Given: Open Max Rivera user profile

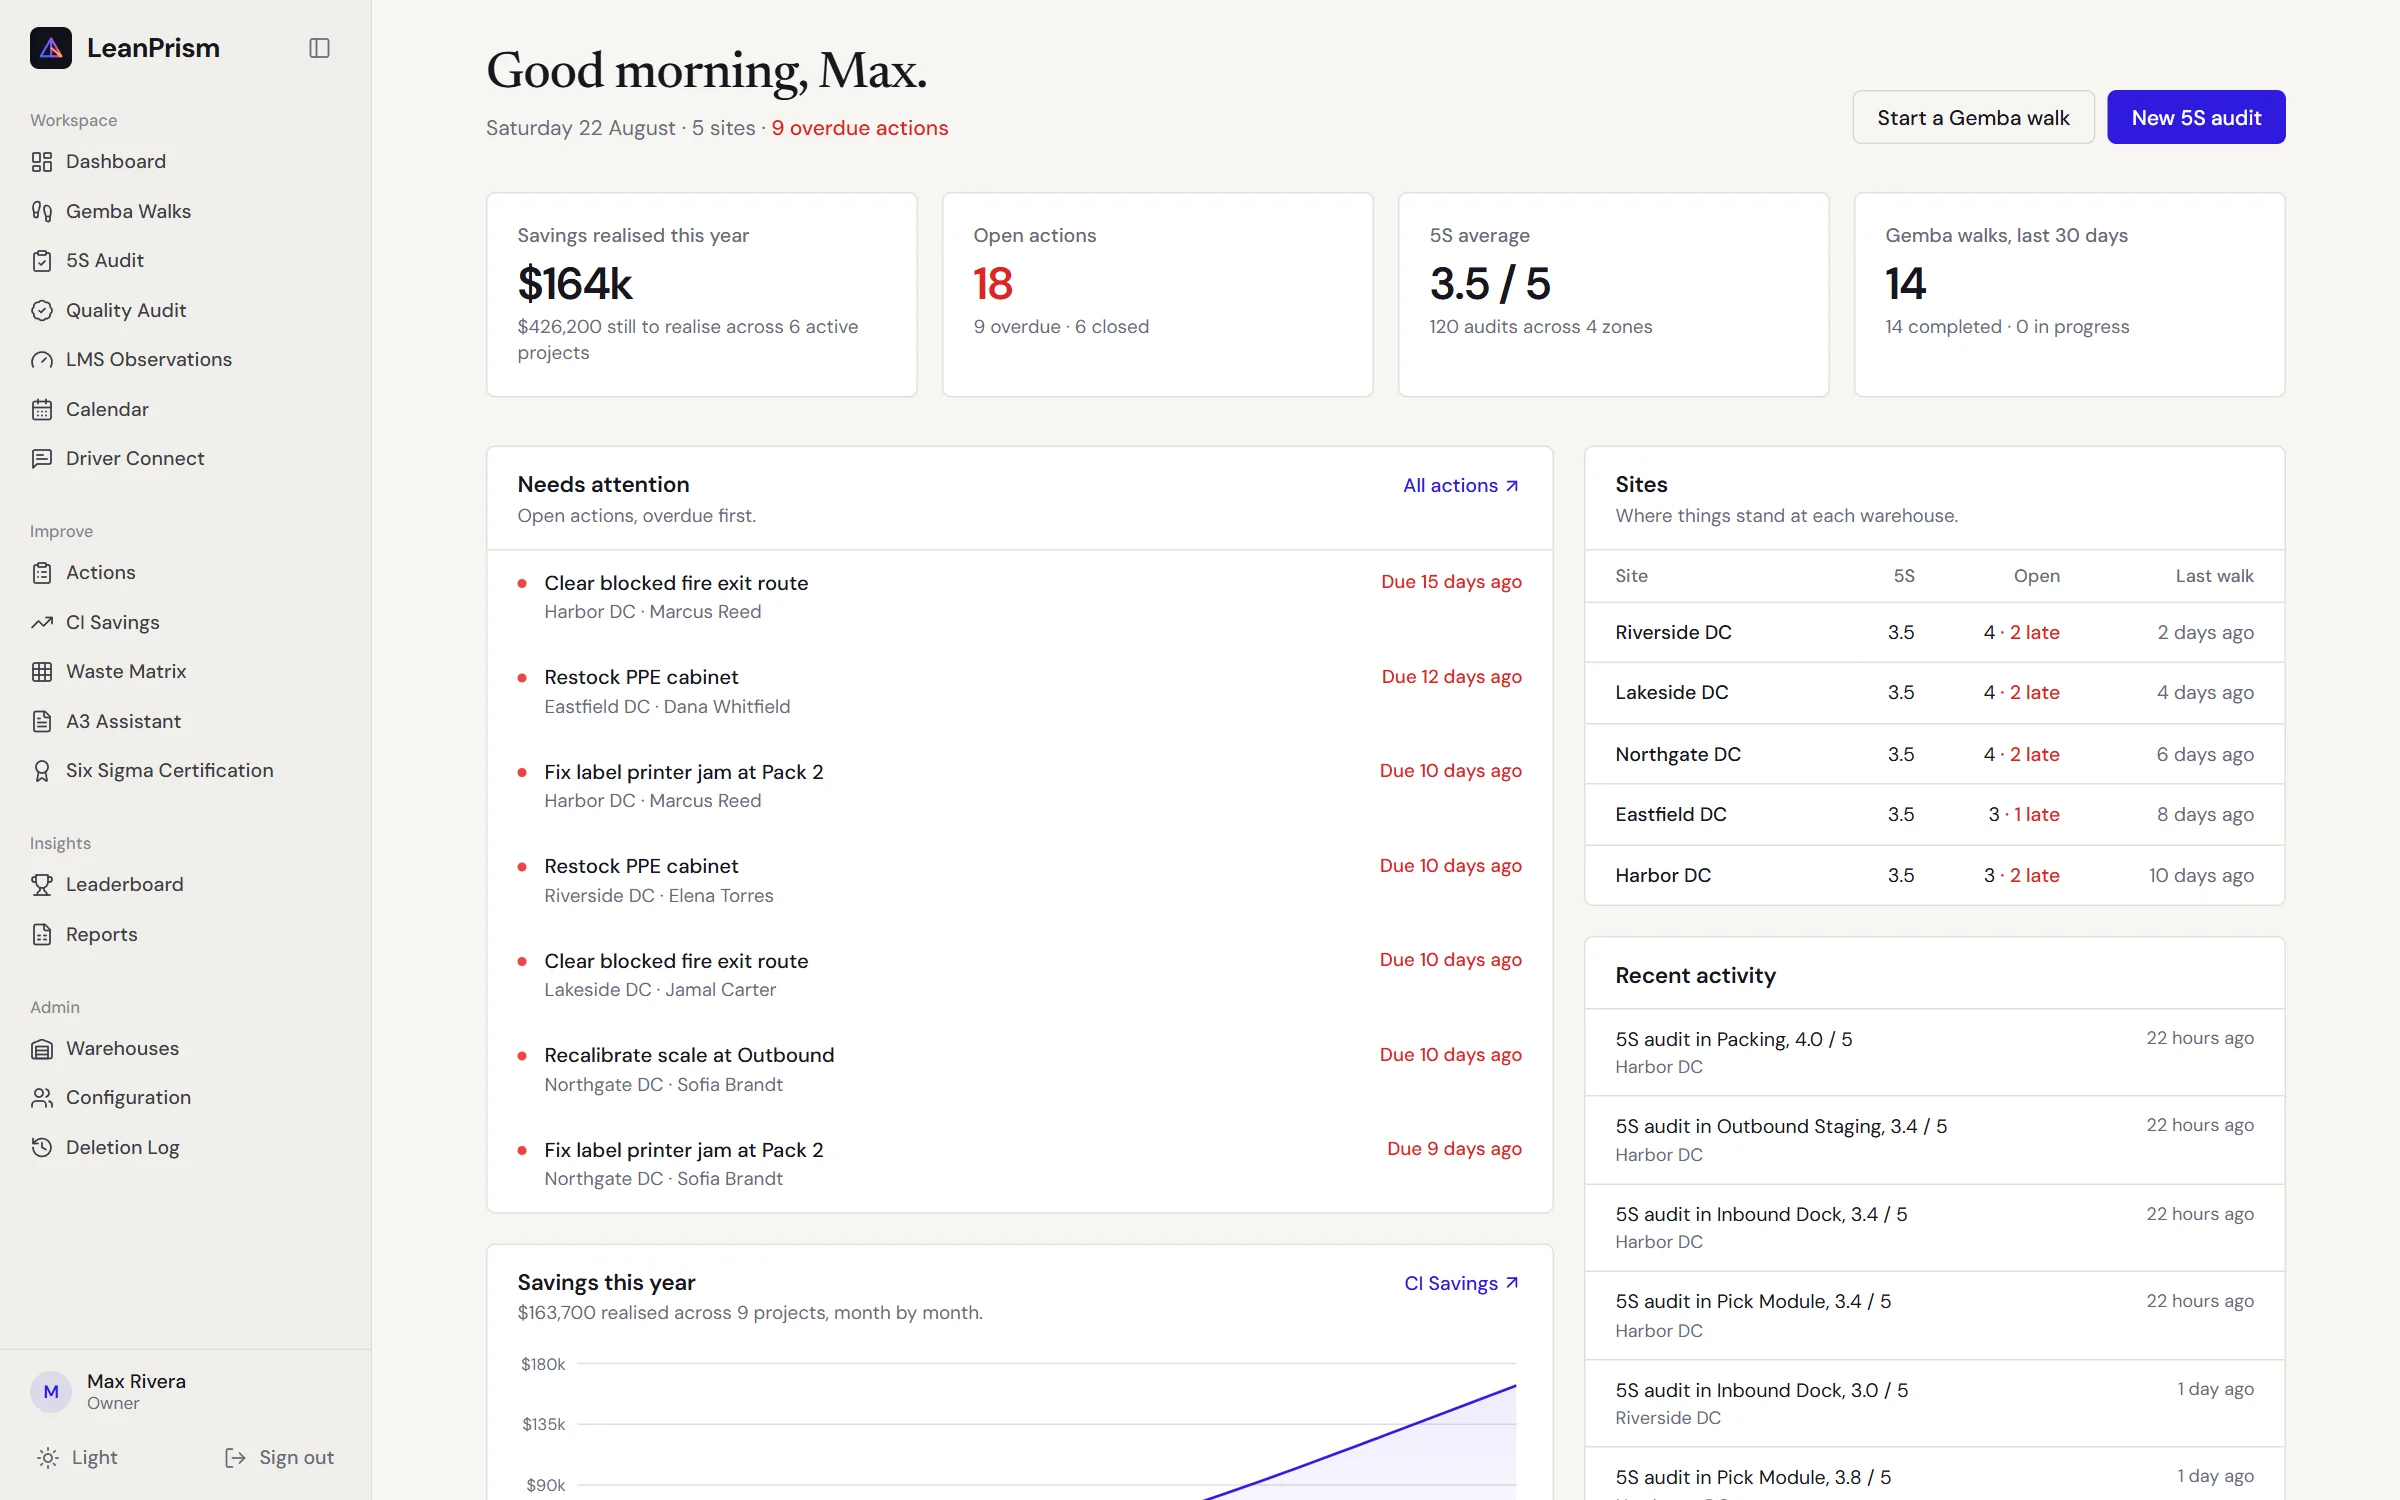Looking at the screenshot, I should pyautogui.click(x=108, y=1391).
